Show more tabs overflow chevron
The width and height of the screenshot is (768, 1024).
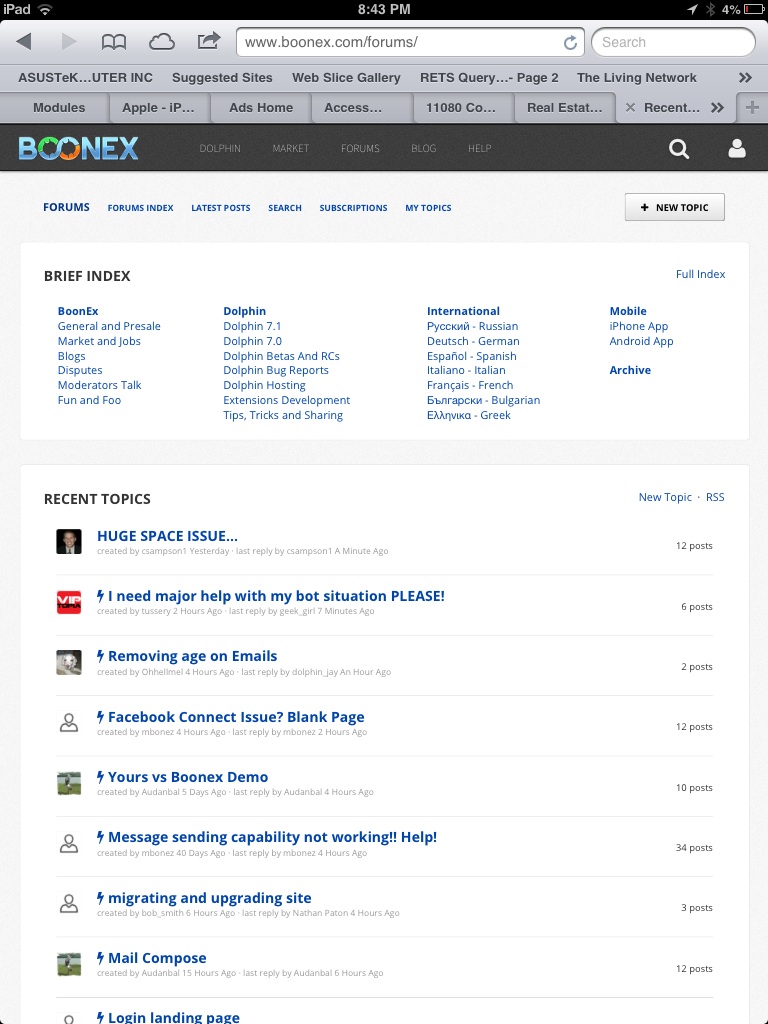tap(717, 108)
